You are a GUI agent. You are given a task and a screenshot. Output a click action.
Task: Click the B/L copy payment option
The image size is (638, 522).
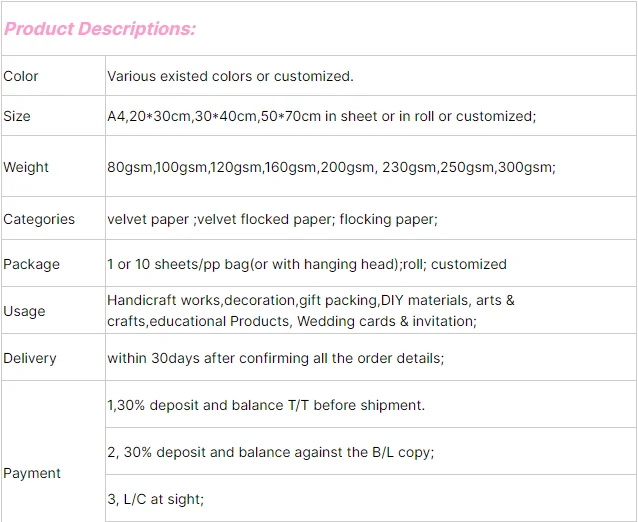coord(270,452)
